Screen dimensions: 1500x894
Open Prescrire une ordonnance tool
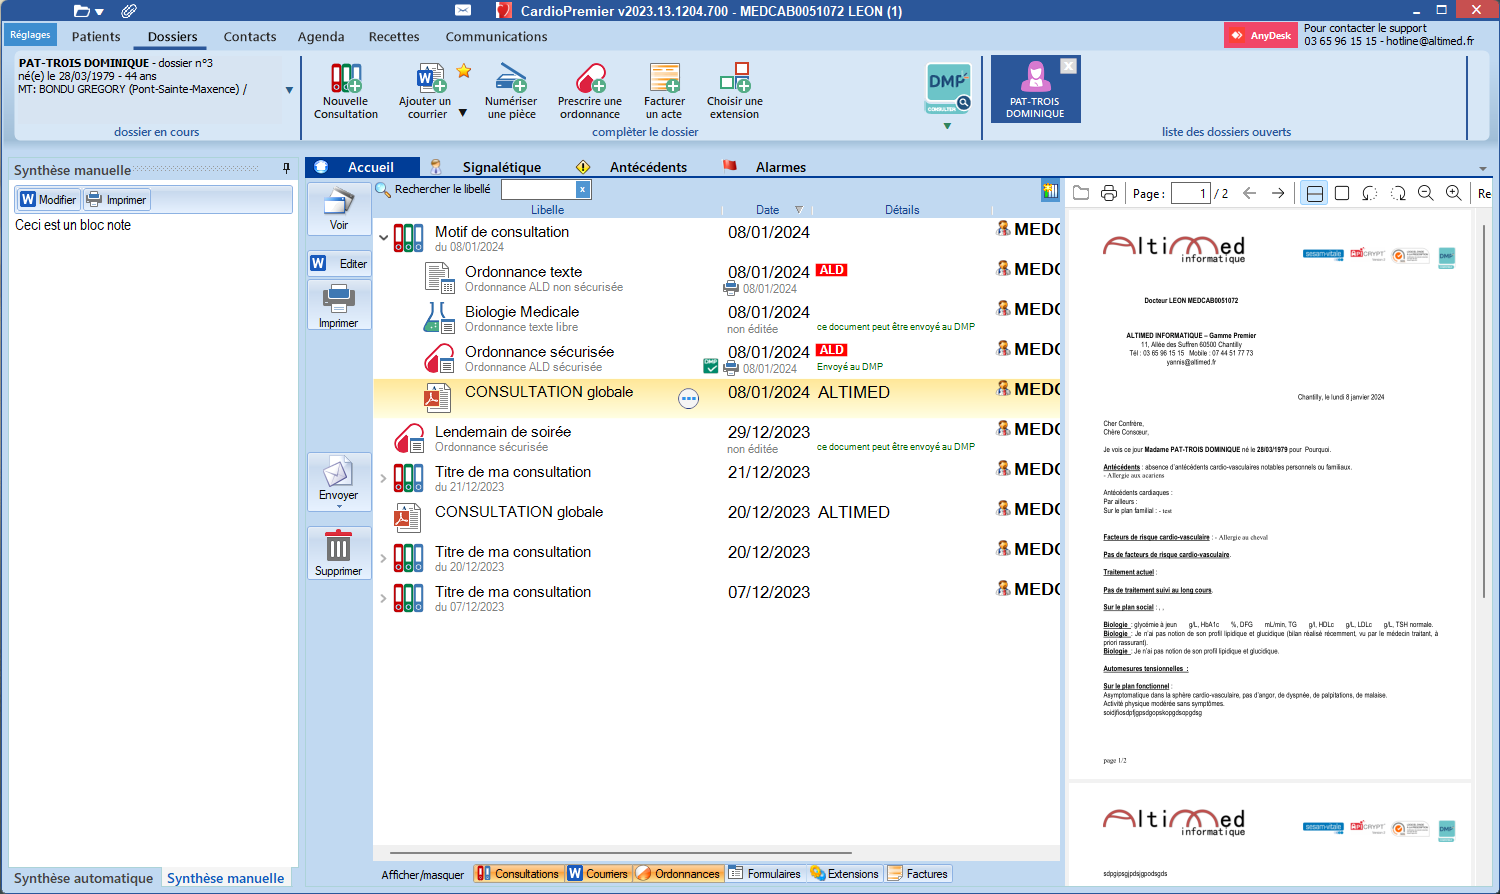pos(590,79)
